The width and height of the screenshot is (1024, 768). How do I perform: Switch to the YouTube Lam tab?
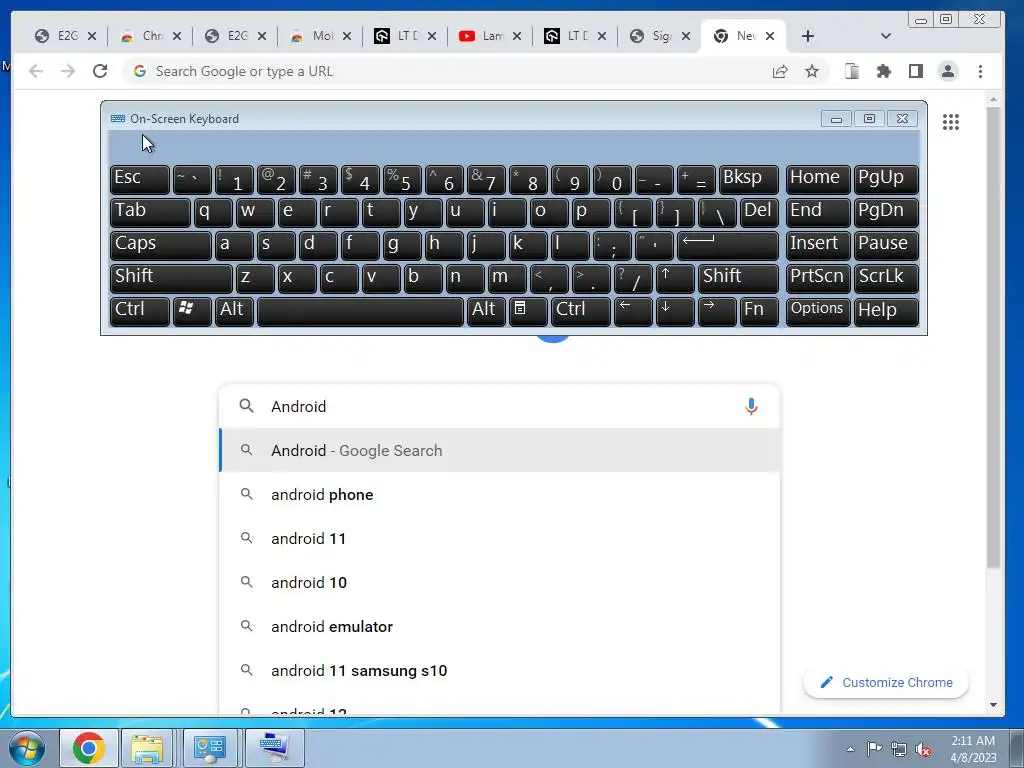490,36
